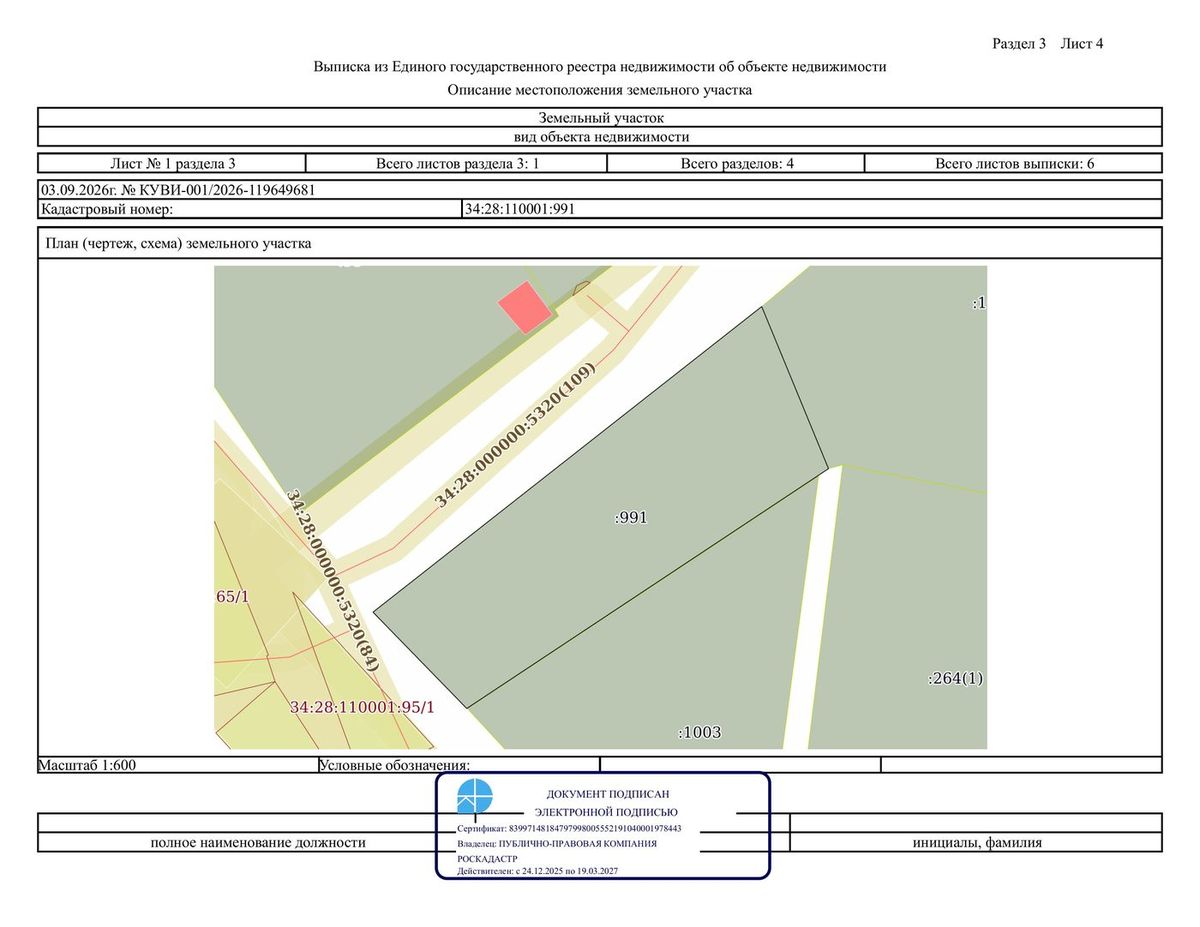Select cadastral number value "34:28:110001:991"

click(x=519, y=209)
